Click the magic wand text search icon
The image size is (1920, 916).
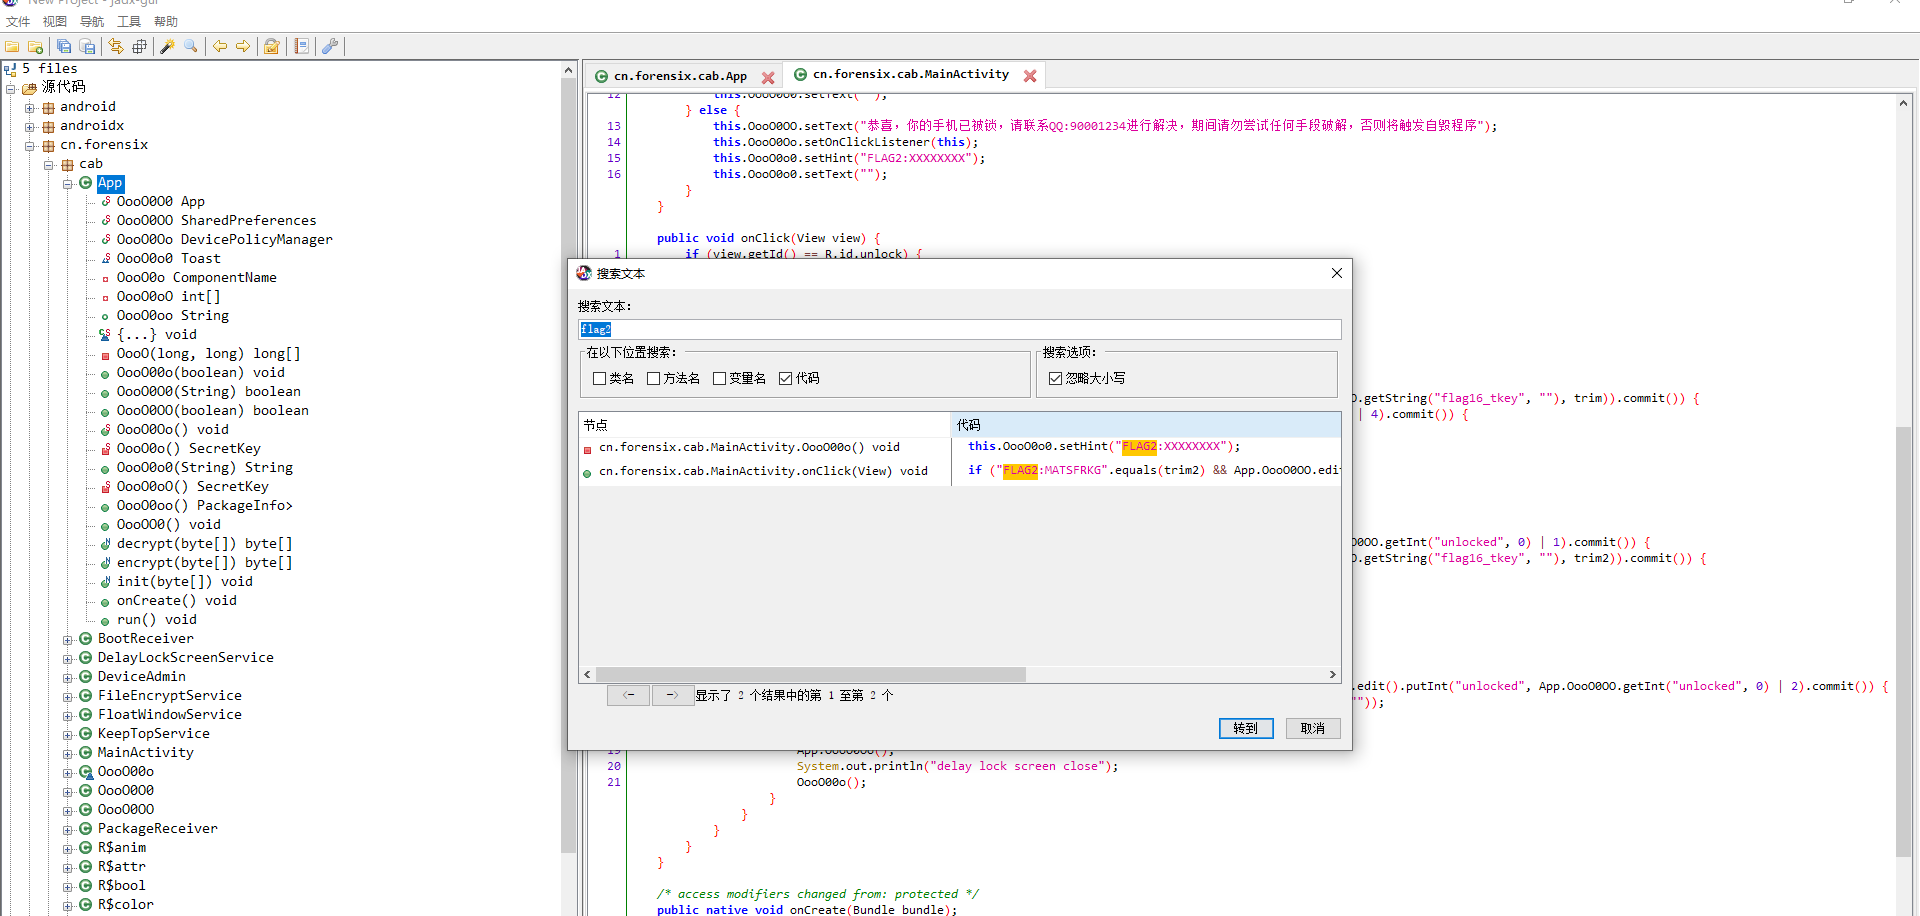(x=168, y=46)
